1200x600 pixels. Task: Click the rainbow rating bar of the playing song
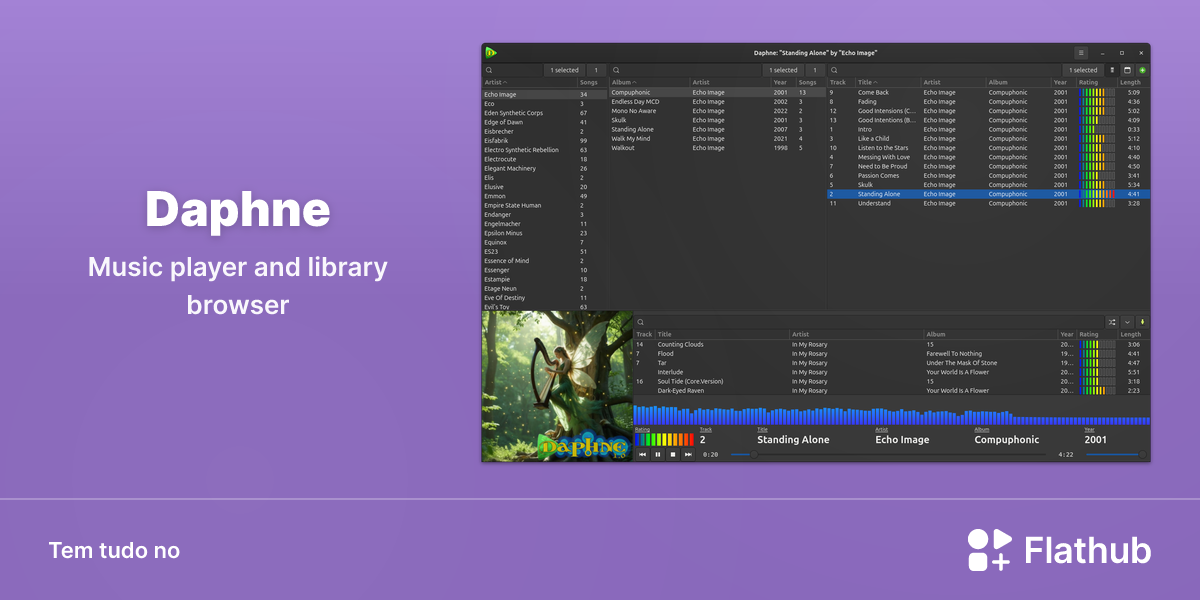pyautogui.click(x=664, y=440)
